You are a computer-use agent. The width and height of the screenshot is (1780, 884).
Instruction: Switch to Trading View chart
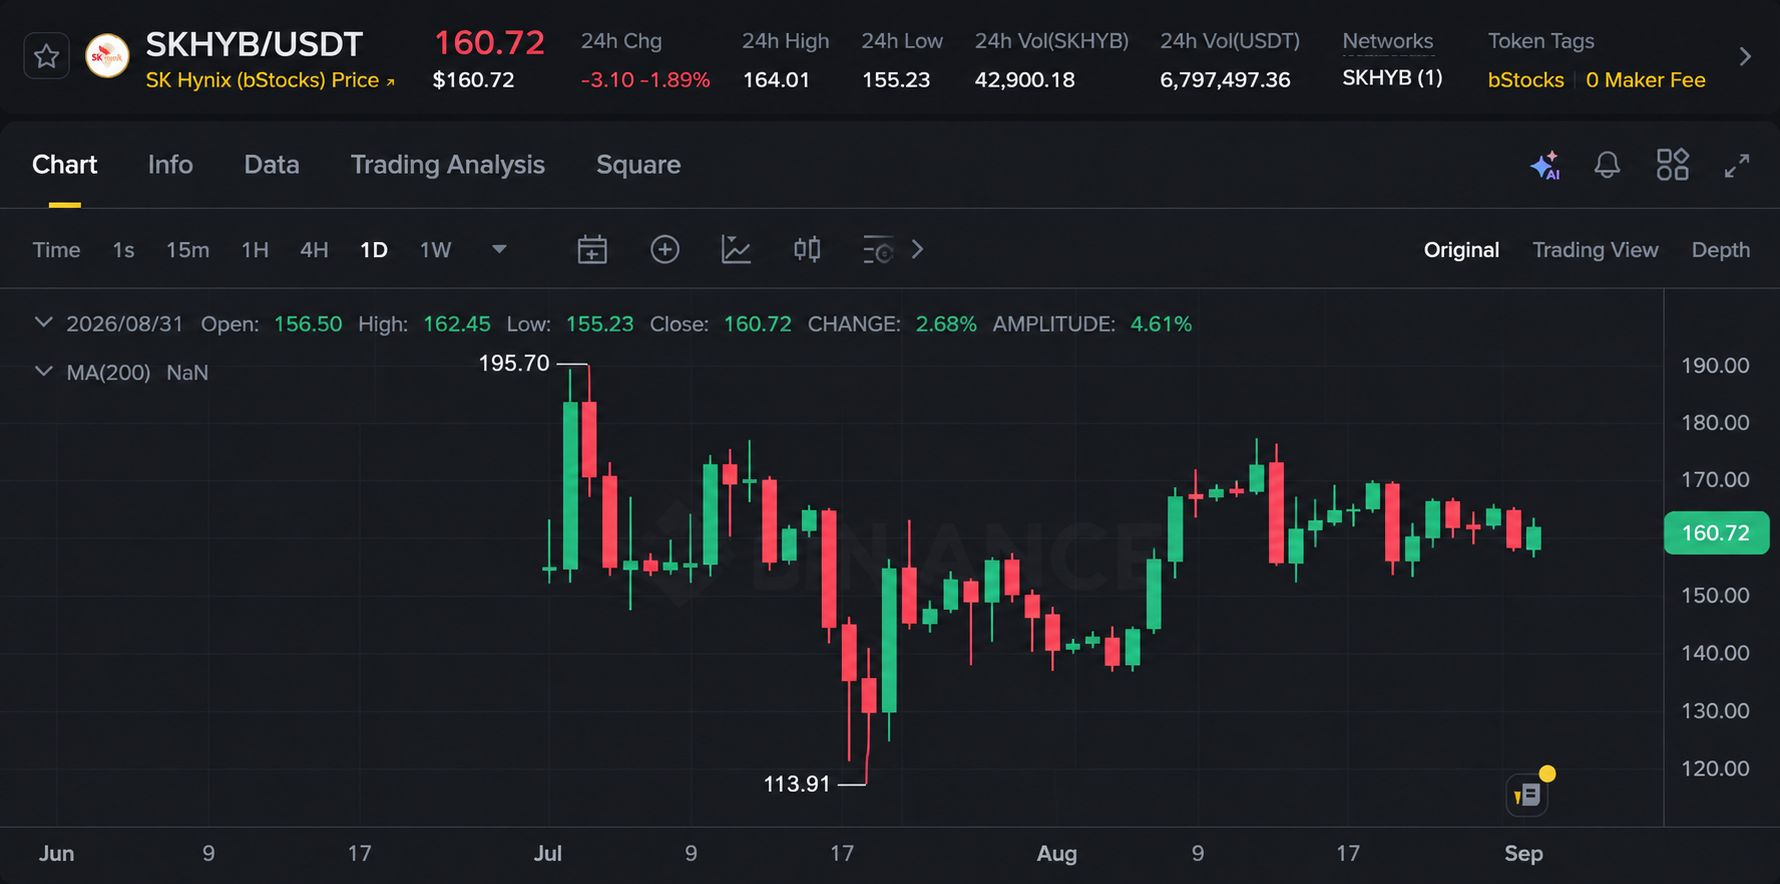click(x=1595, y=250)
